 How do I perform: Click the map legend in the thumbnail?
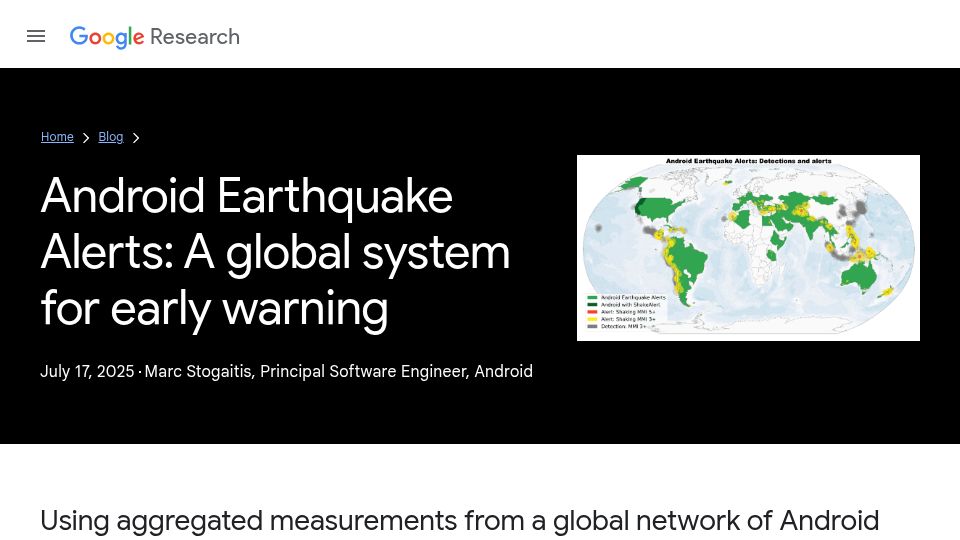pyautogui.click(x=626, y=312)
